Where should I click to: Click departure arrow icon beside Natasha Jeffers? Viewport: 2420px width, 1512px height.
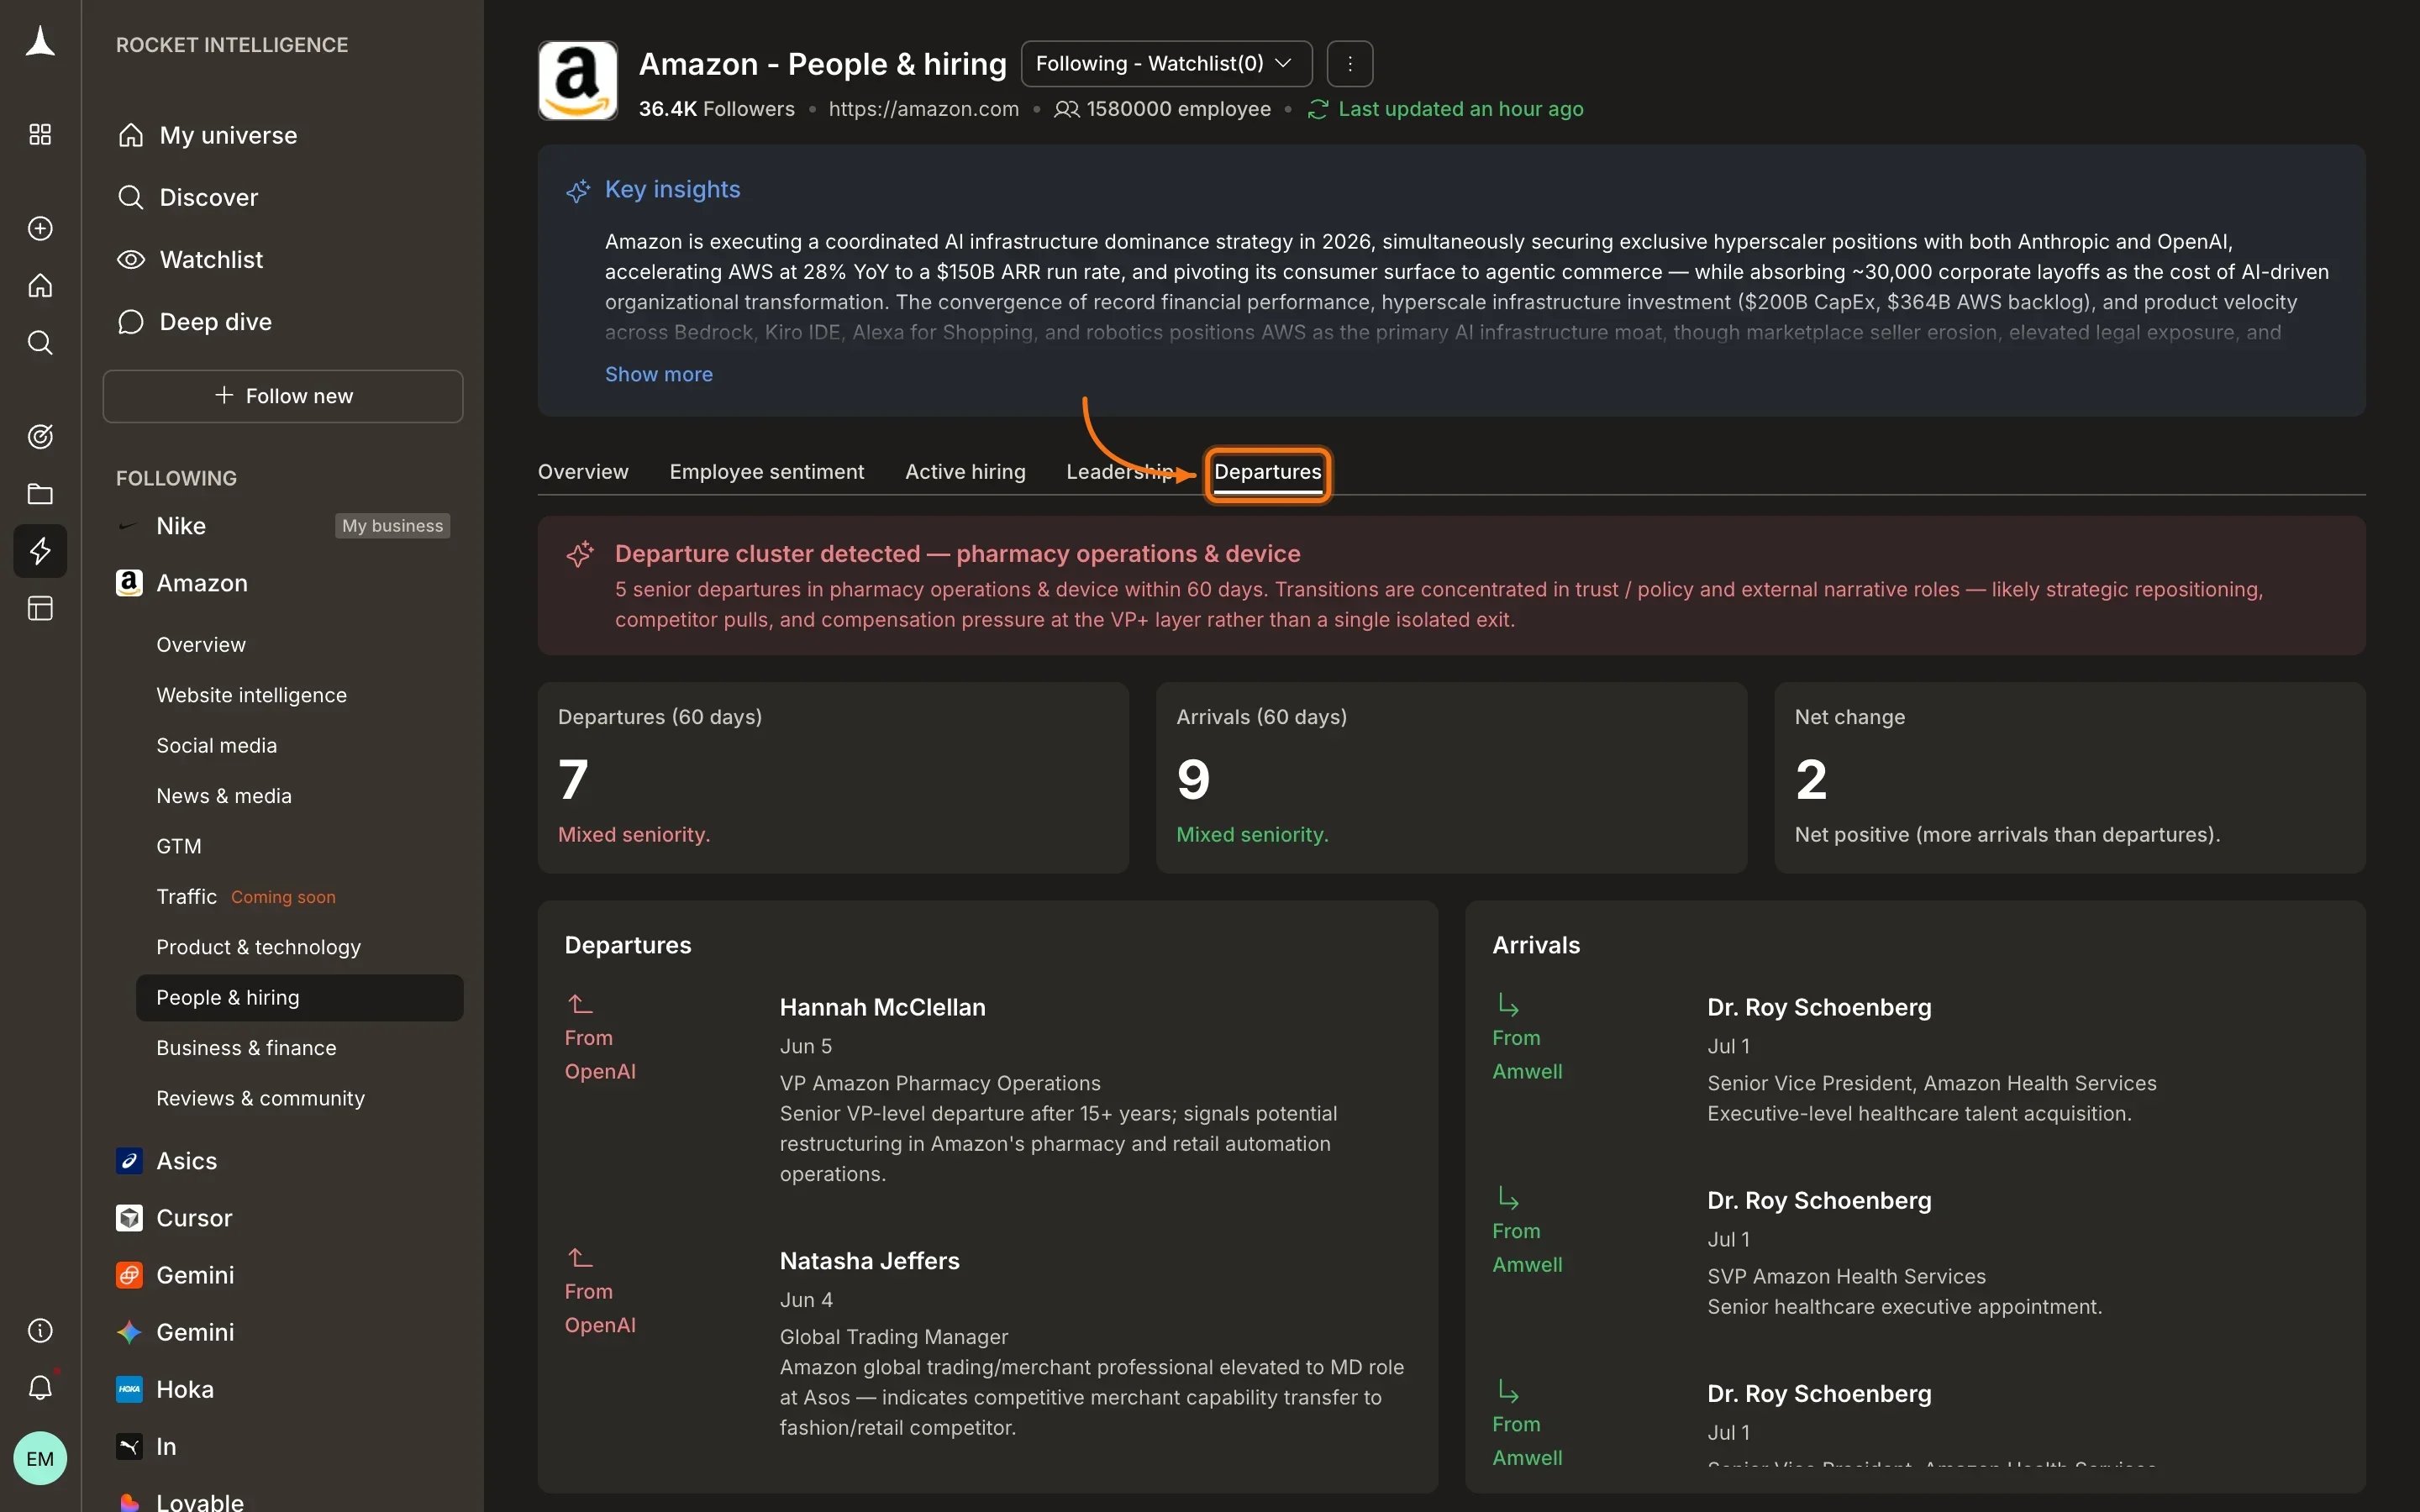coord(580,1257)
